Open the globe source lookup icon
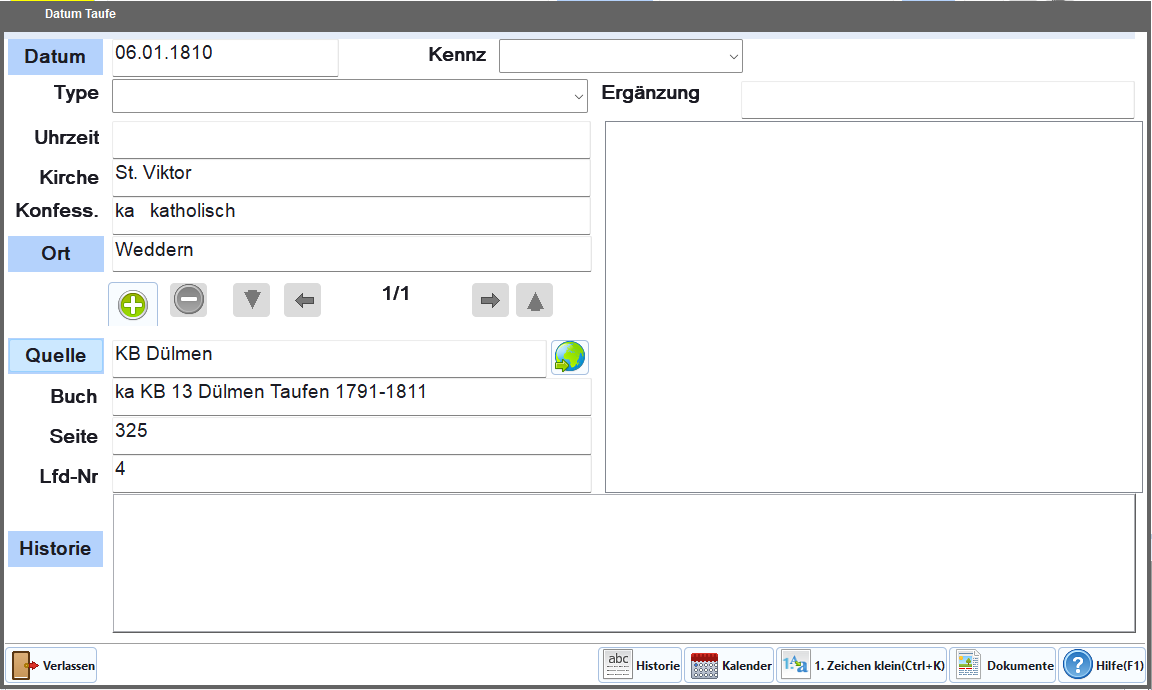 [570, 358]
